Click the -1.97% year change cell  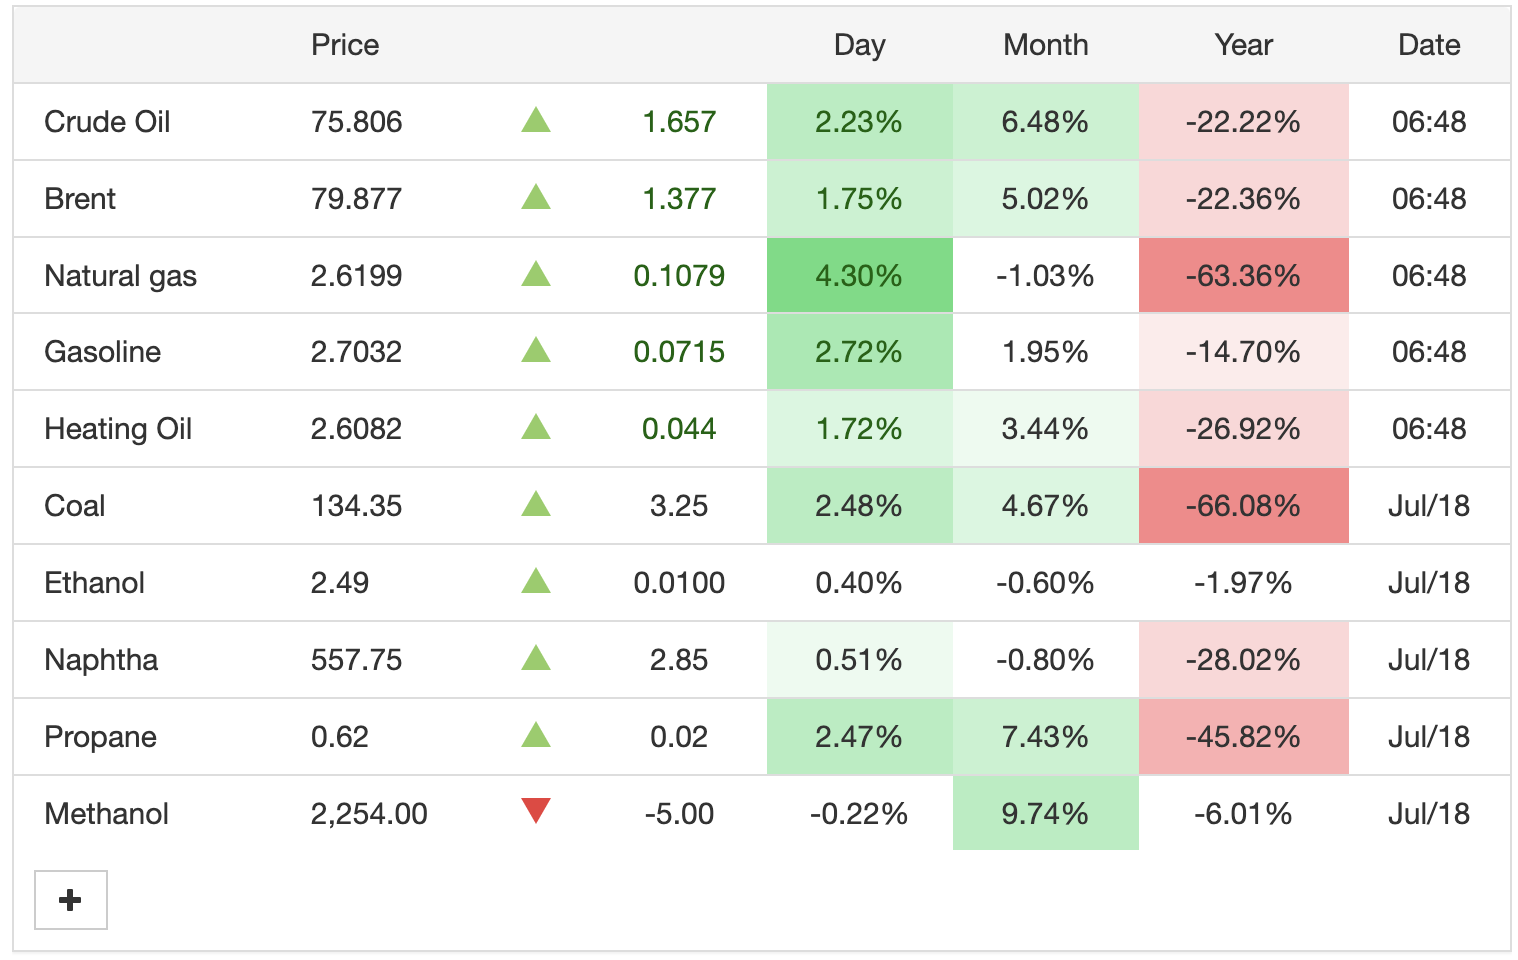tap(1243, 582)
